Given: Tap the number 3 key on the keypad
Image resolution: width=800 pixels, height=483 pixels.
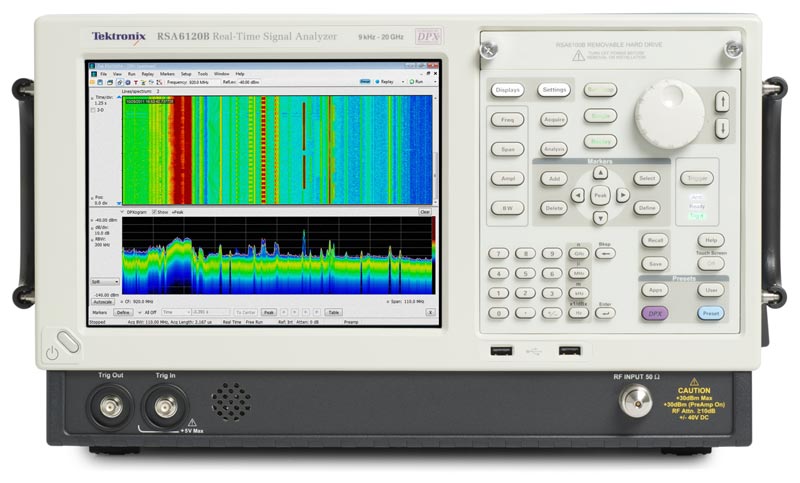Looking at the screenshot, I should [552, 293].
